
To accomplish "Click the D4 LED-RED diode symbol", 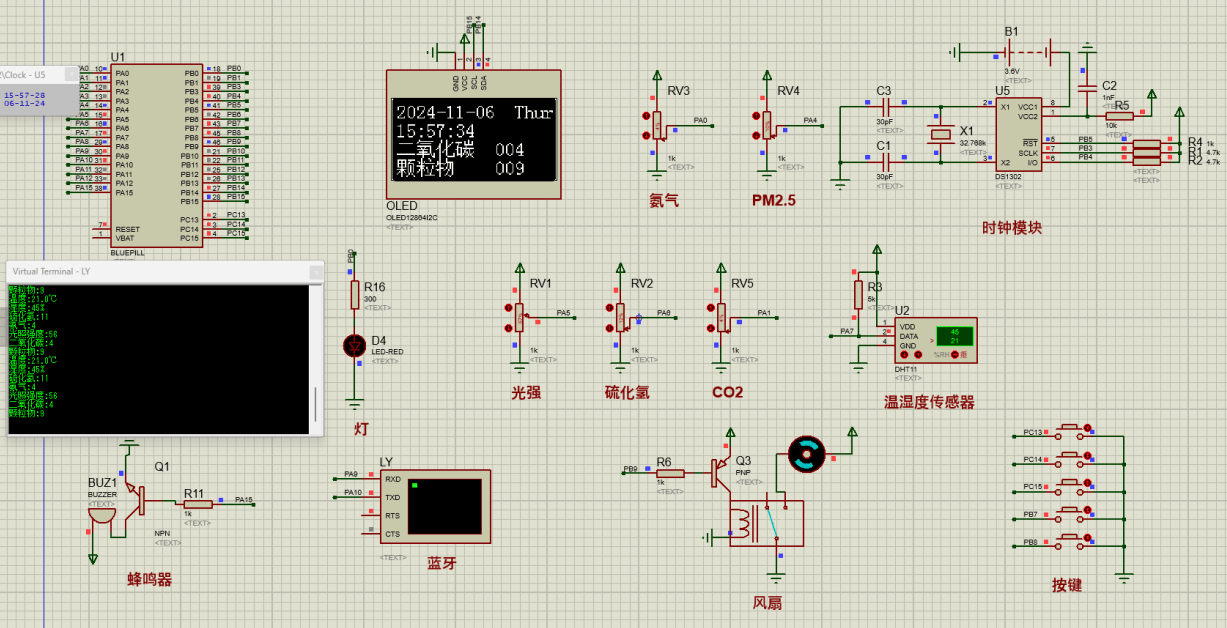I will (x=354, y=346).
